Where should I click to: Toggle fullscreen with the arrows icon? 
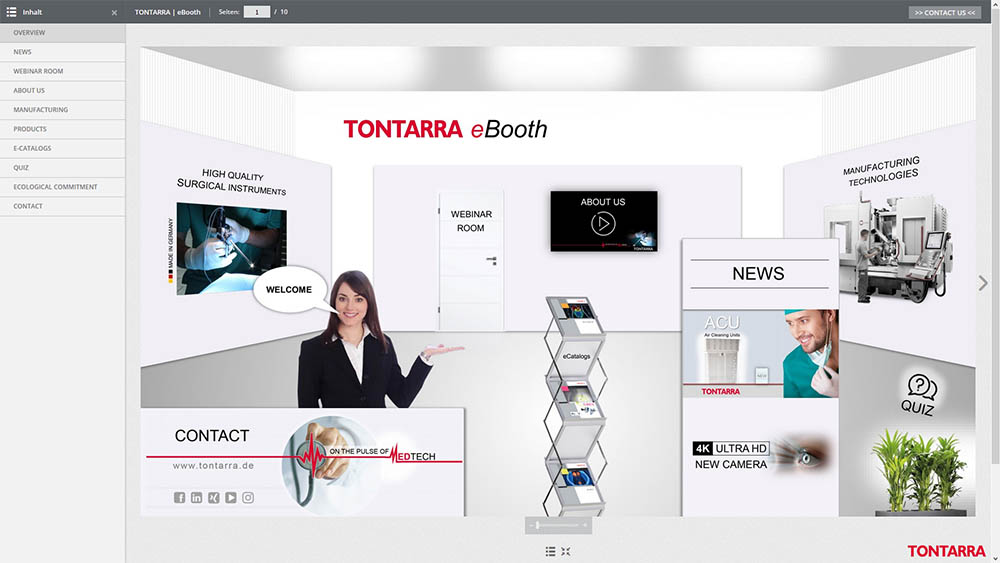click(x=566, y=551)
